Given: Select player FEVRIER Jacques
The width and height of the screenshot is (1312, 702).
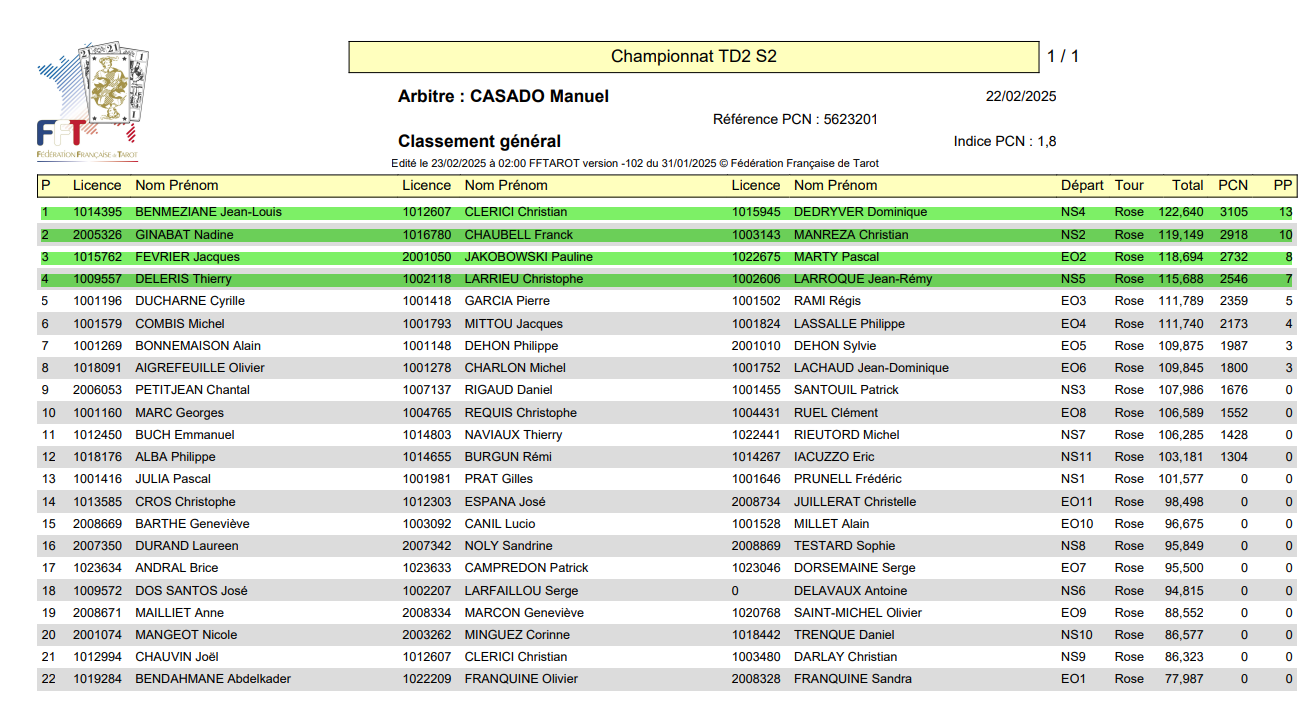Looking at the screenshot, I should 188,257.
